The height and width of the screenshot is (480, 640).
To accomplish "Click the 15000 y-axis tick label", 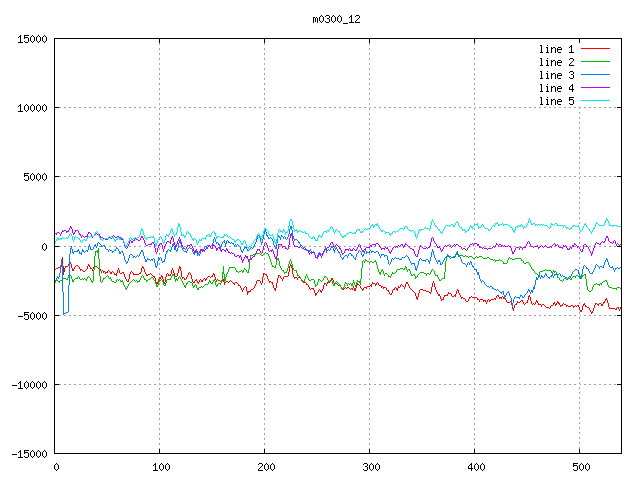I will tap(32, 39).
